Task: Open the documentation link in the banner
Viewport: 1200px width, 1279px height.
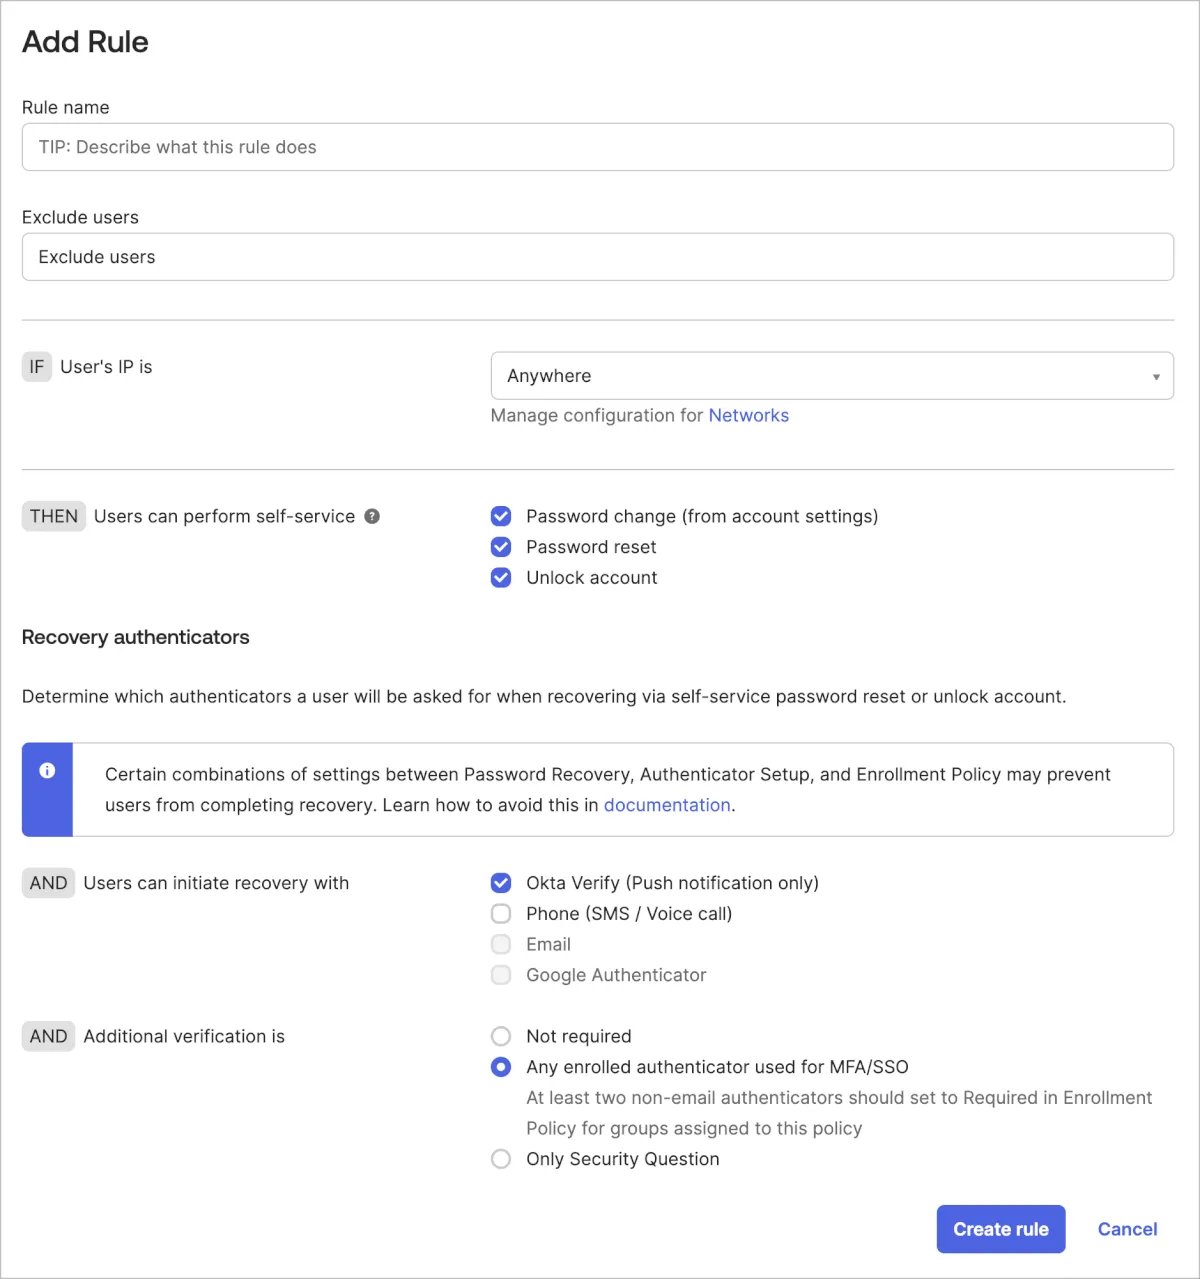Action: tap(666, 805)
